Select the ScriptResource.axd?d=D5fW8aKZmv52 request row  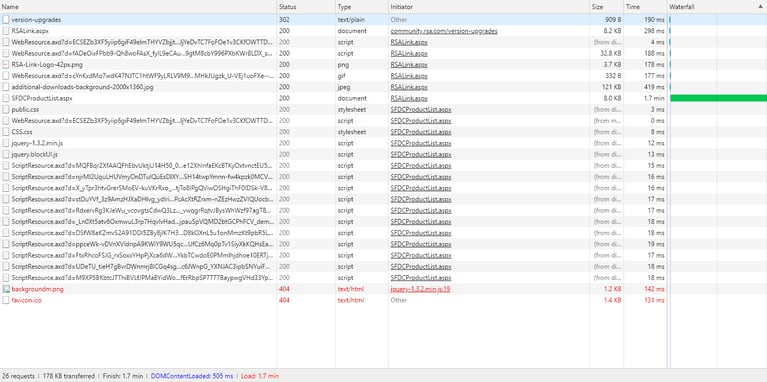383,233
